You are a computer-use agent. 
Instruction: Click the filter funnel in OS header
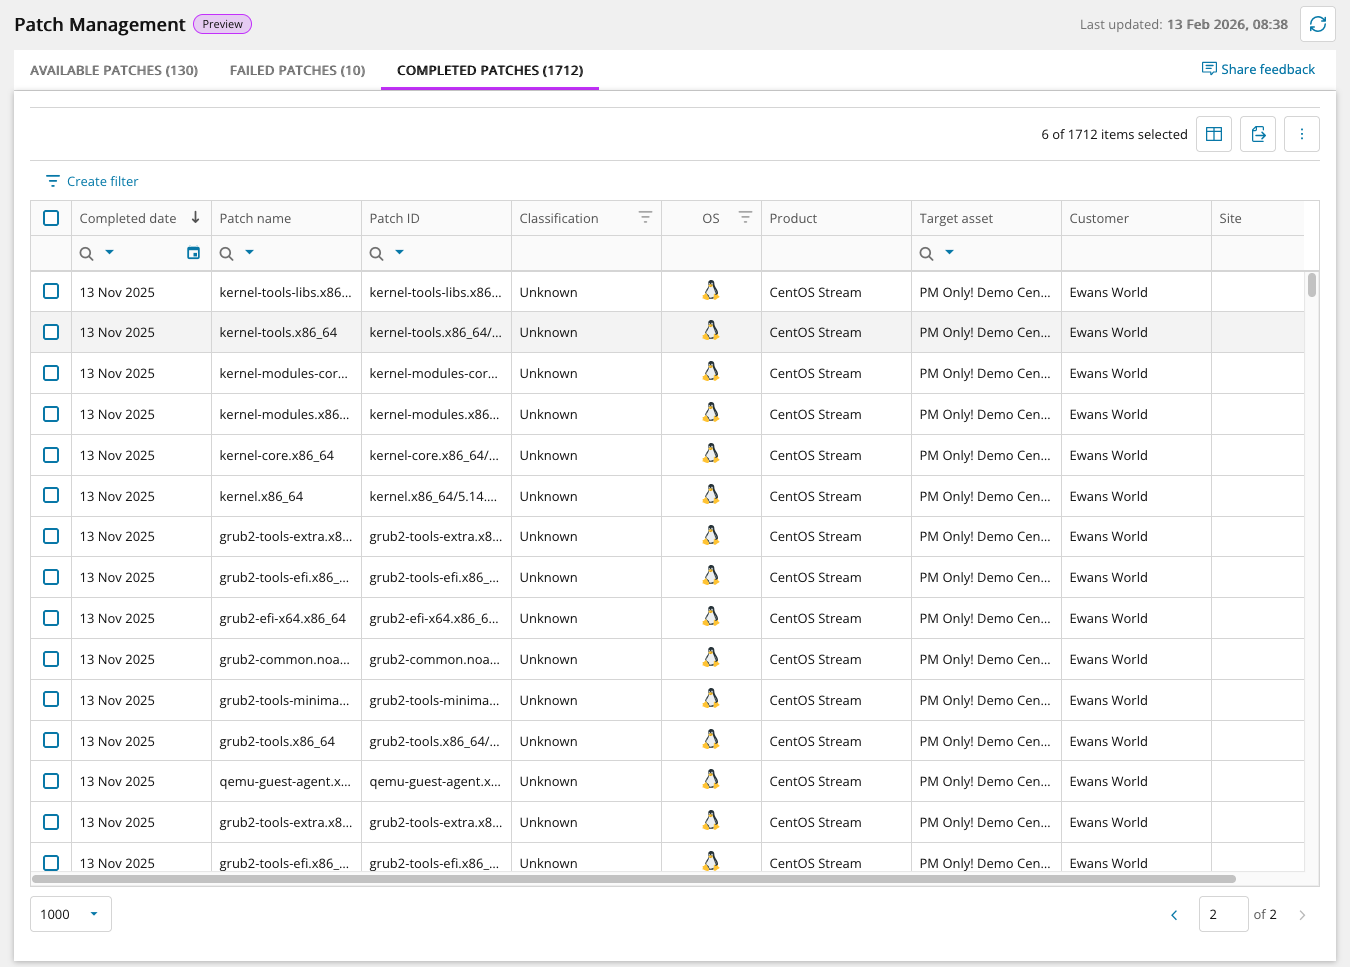745,218
